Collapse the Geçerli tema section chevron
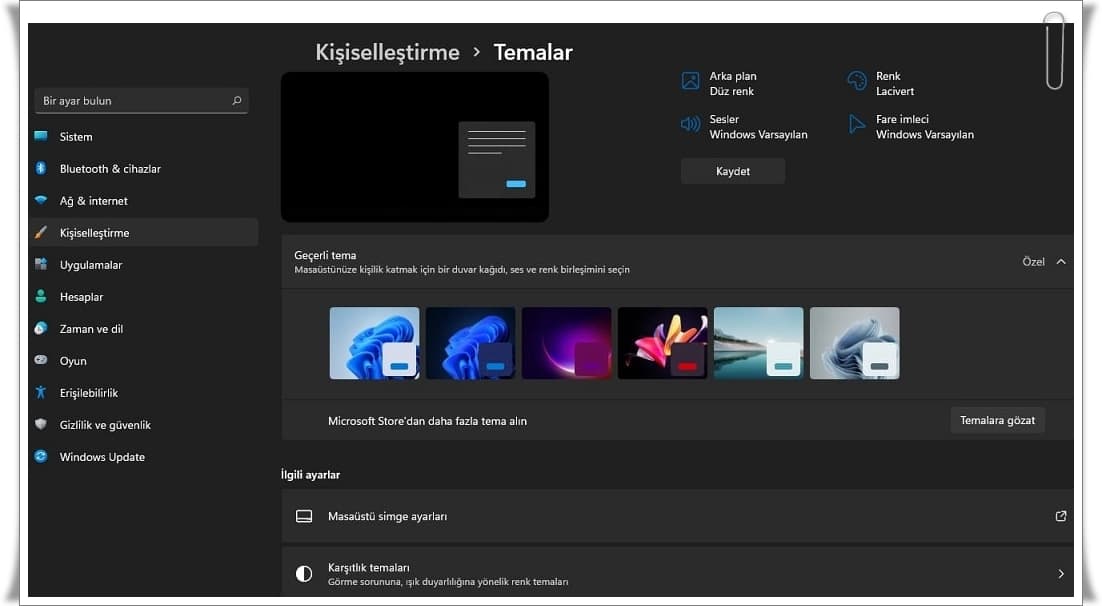Viewport: 1102px width, 606px height. point(1061,262)
